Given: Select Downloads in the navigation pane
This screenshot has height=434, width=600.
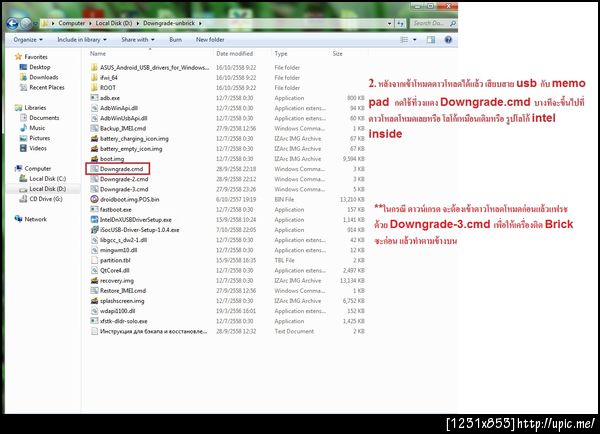Looking at the screenshot, I should click(x=44, y=77).
